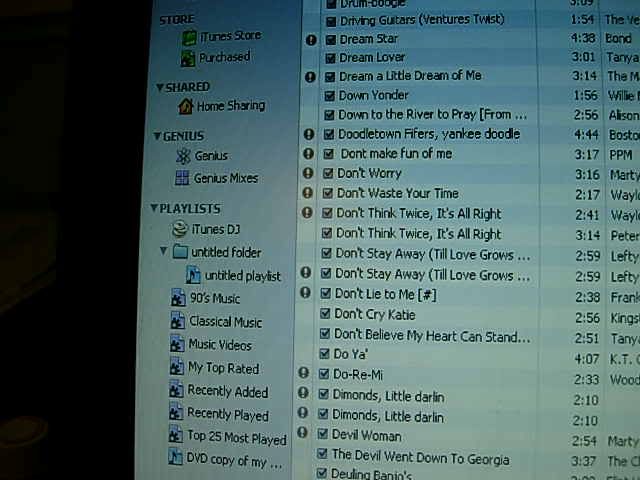Select the song Dont make fun of me
640x480 pixels.
coord(396,154)
